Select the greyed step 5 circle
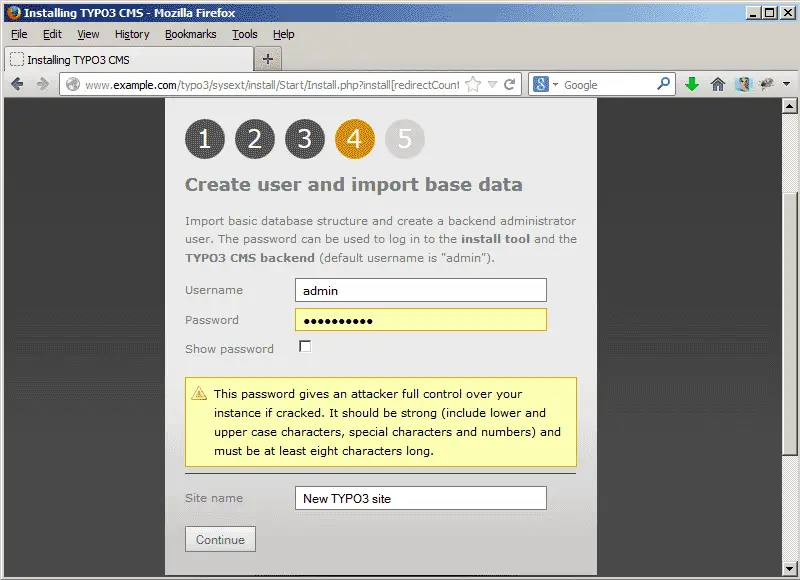Viewport: 800px width, 580px height. click(405, 139)
